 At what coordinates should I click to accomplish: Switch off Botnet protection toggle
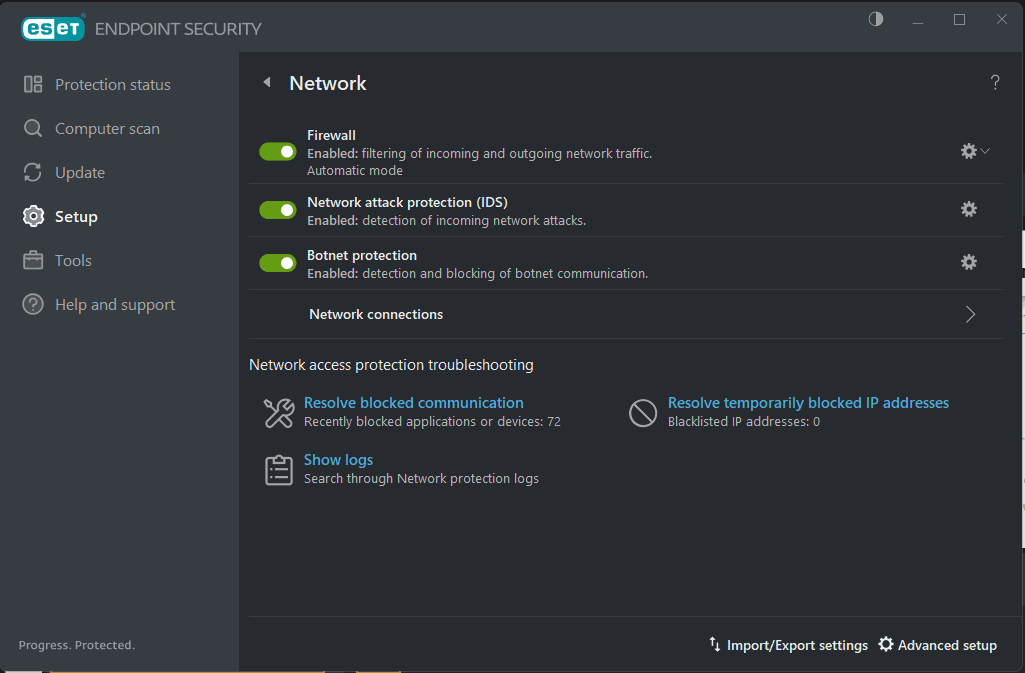(x=278, y=263)
